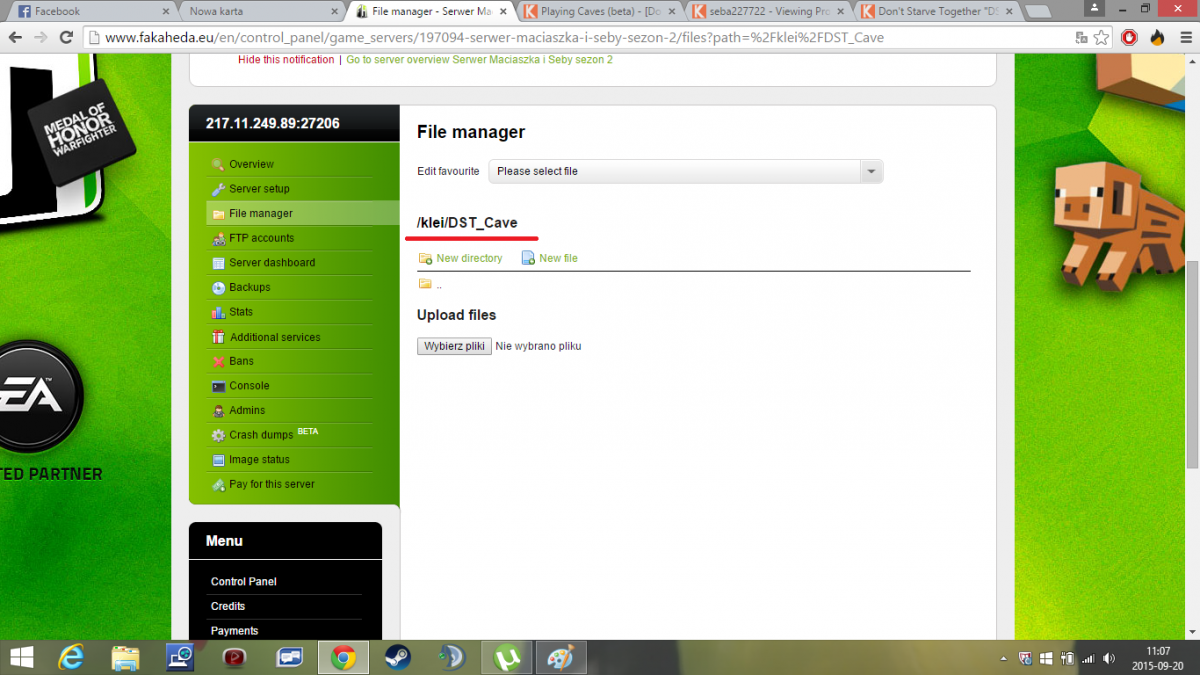
Task: Click the flame extension icon
Action: click(x=1157, y=38)
